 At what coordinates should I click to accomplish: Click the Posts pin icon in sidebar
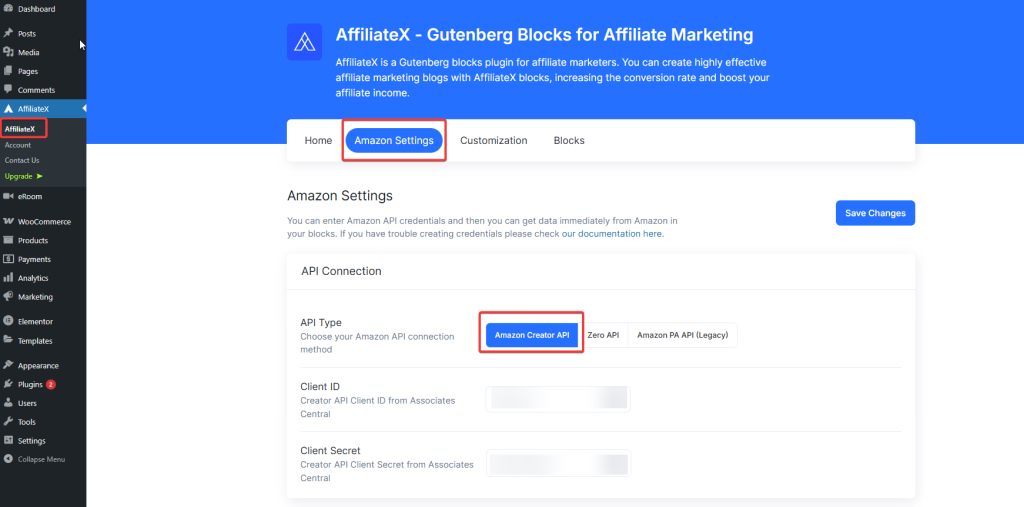click(x=8, y=34)
